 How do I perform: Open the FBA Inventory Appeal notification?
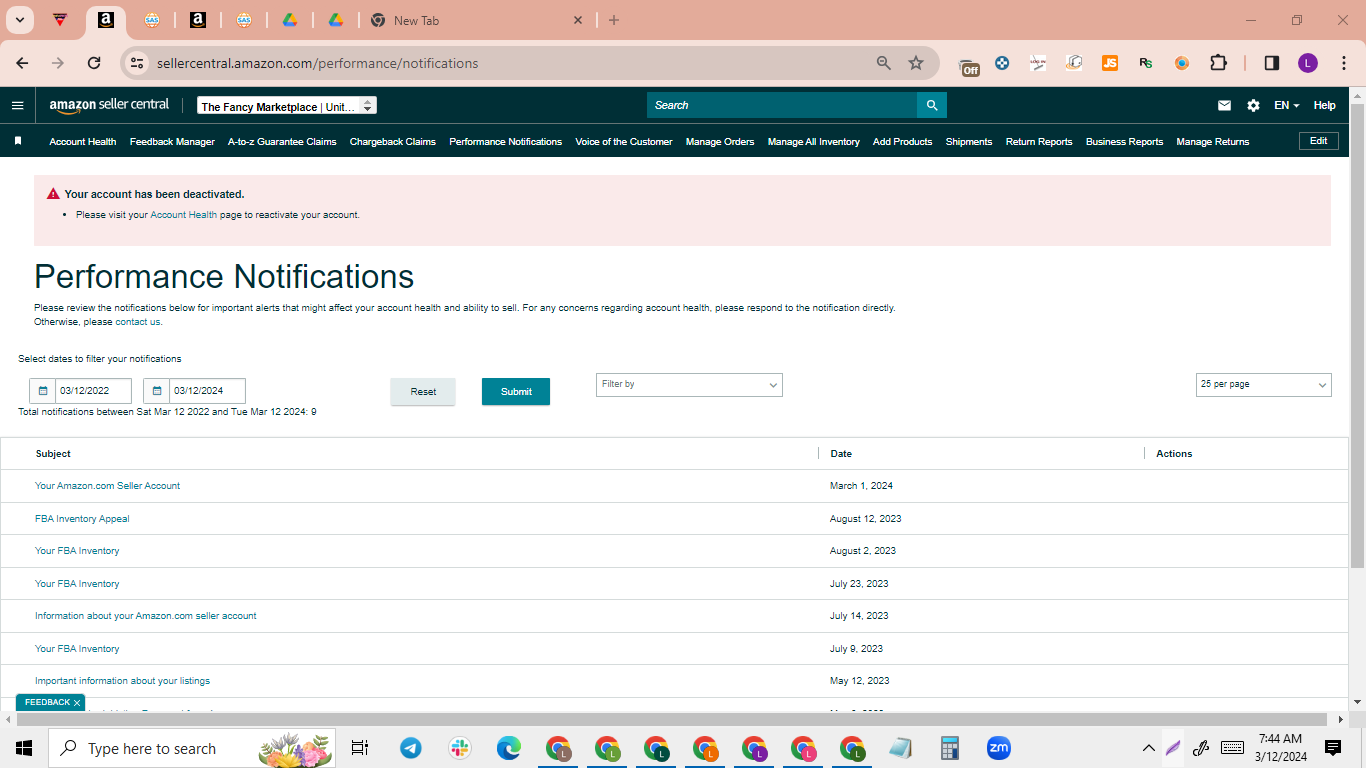82,519
